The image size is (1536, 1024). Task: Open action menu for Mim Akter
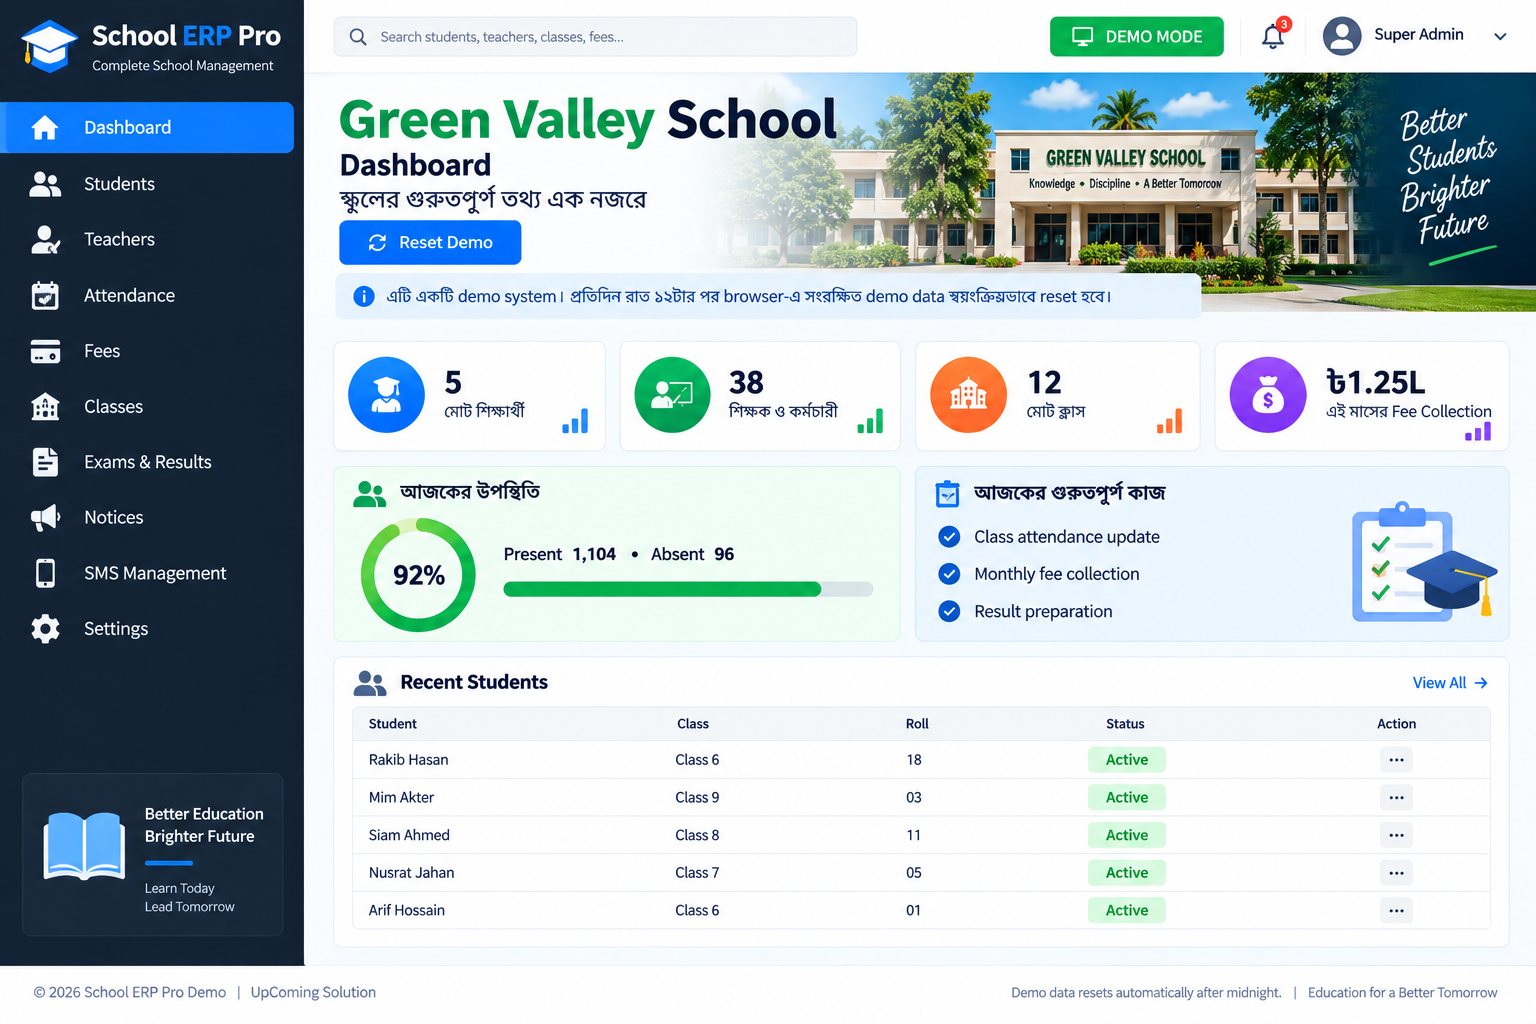point(1396,798)
